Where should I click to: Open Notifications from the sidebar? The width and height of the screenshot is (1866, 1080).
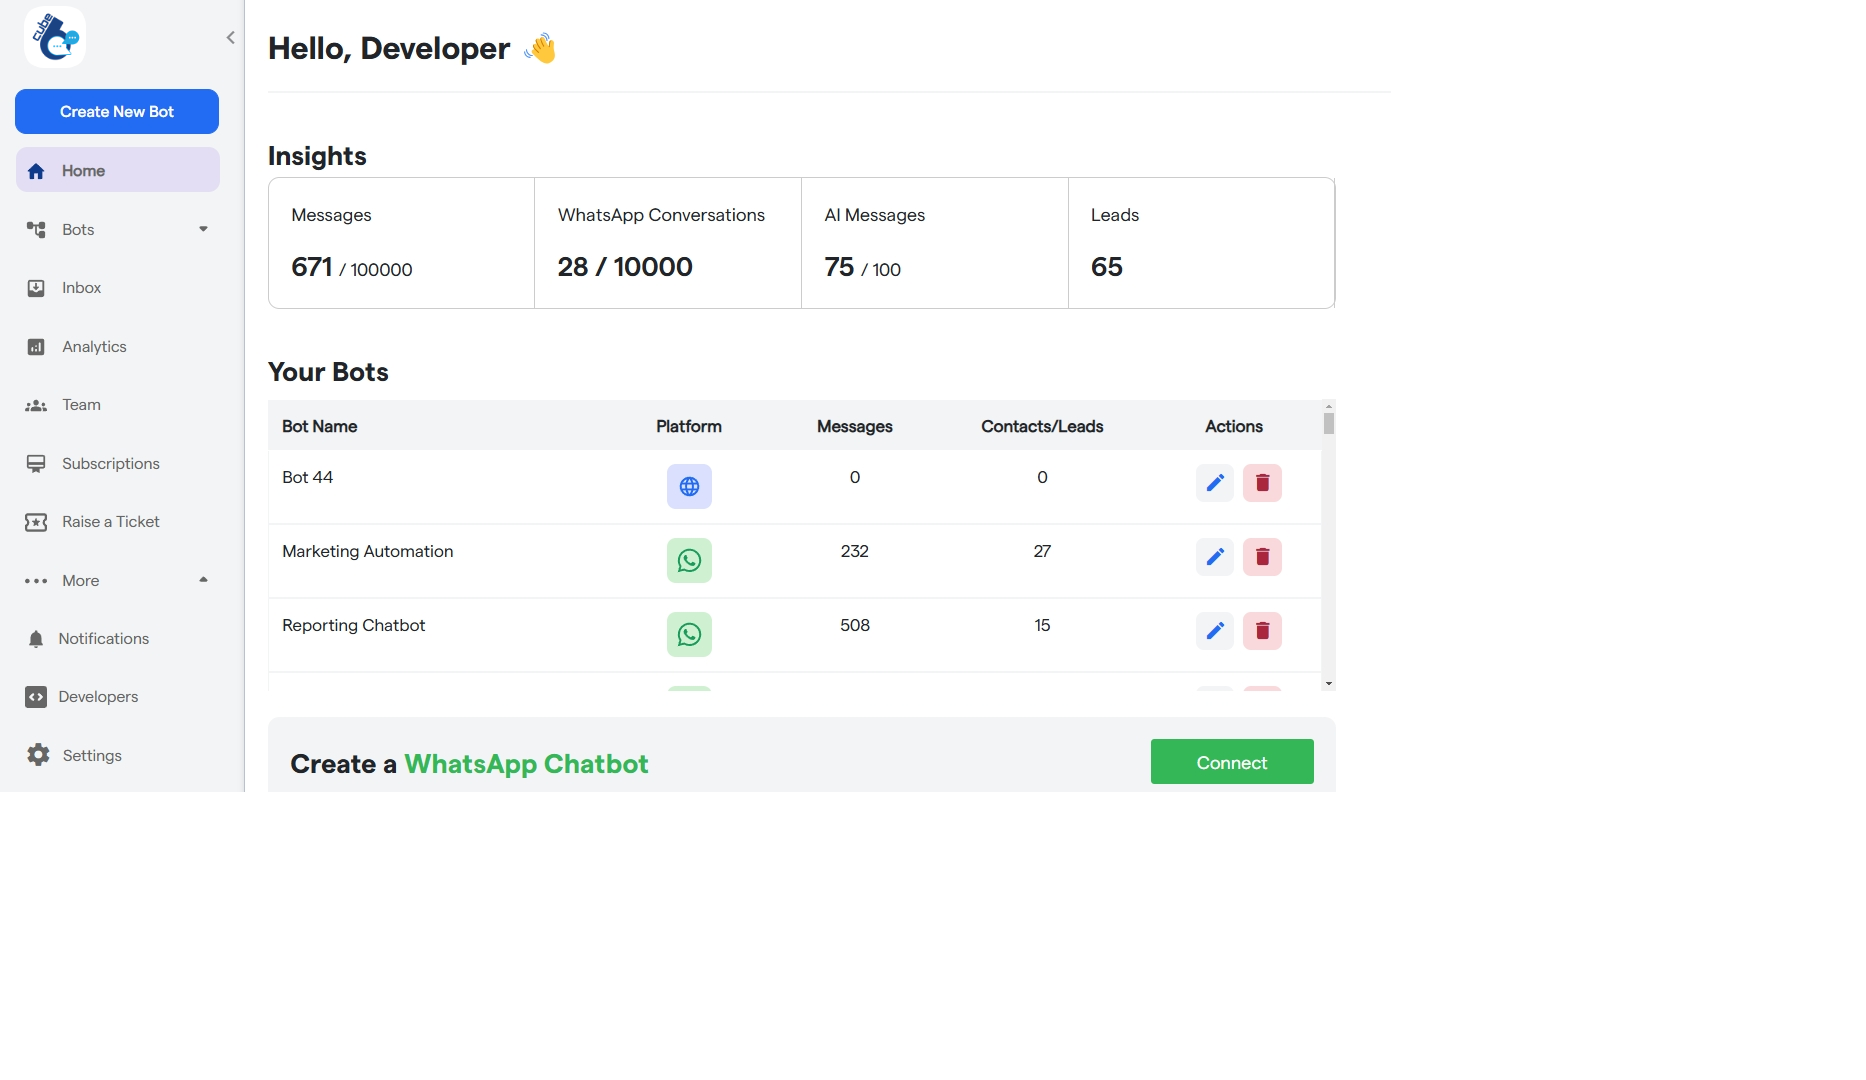pyautogui.click(x=103, y=638)
